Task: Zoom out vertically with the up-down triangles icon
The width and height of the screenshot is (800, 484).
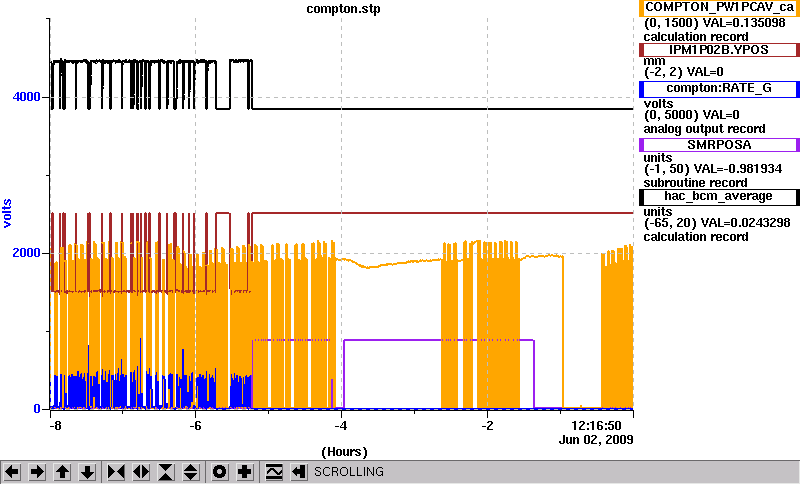Action: (x=190, y=472)
